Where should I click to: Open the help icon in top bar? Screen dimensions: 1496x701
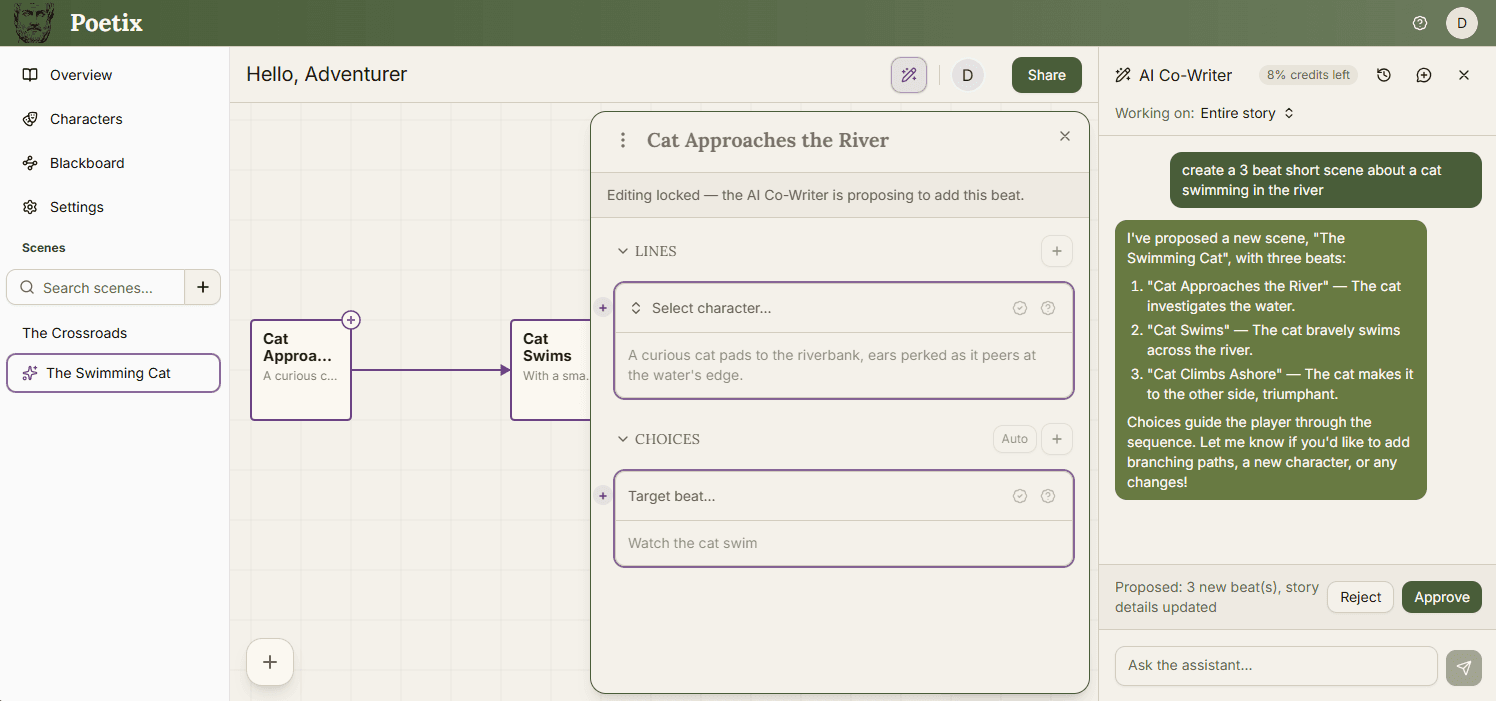(1420, 23)
